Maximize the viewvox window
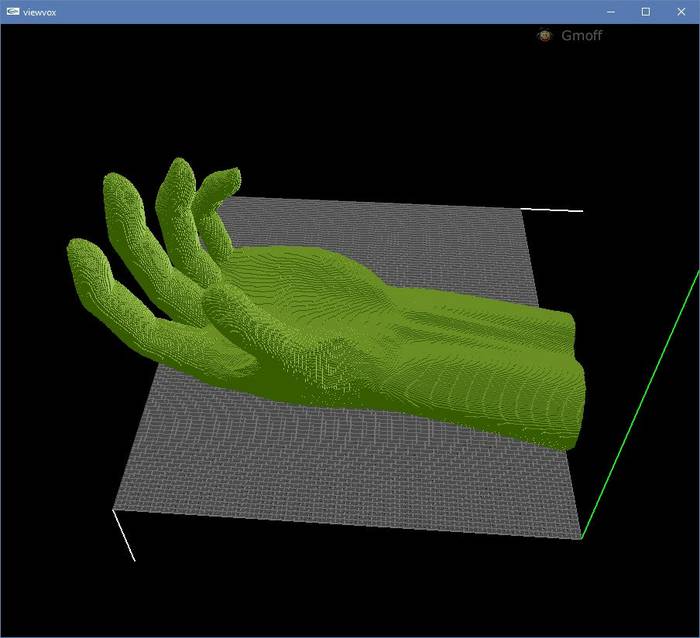 646,12
